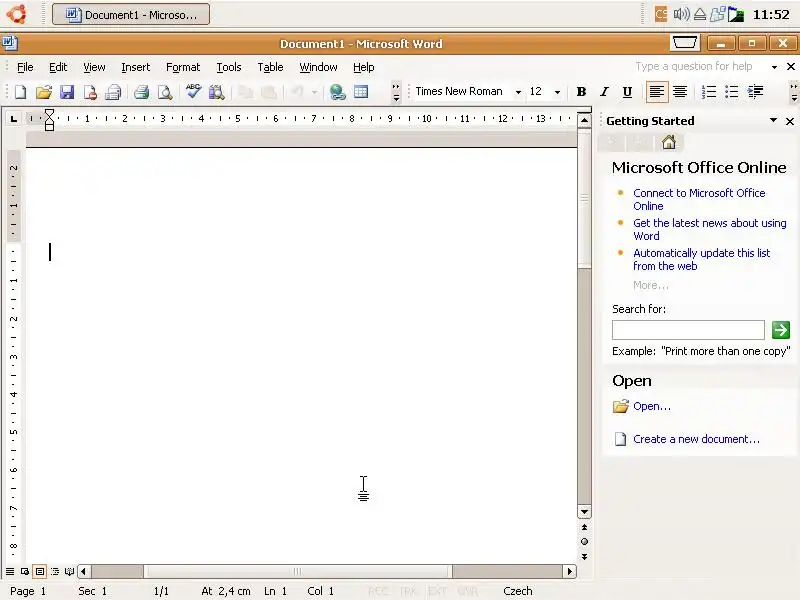Image resolution: width=800 pixels, height=600 pixels.
Task: Click Automatically update this list link
Action: click(702, 260)
